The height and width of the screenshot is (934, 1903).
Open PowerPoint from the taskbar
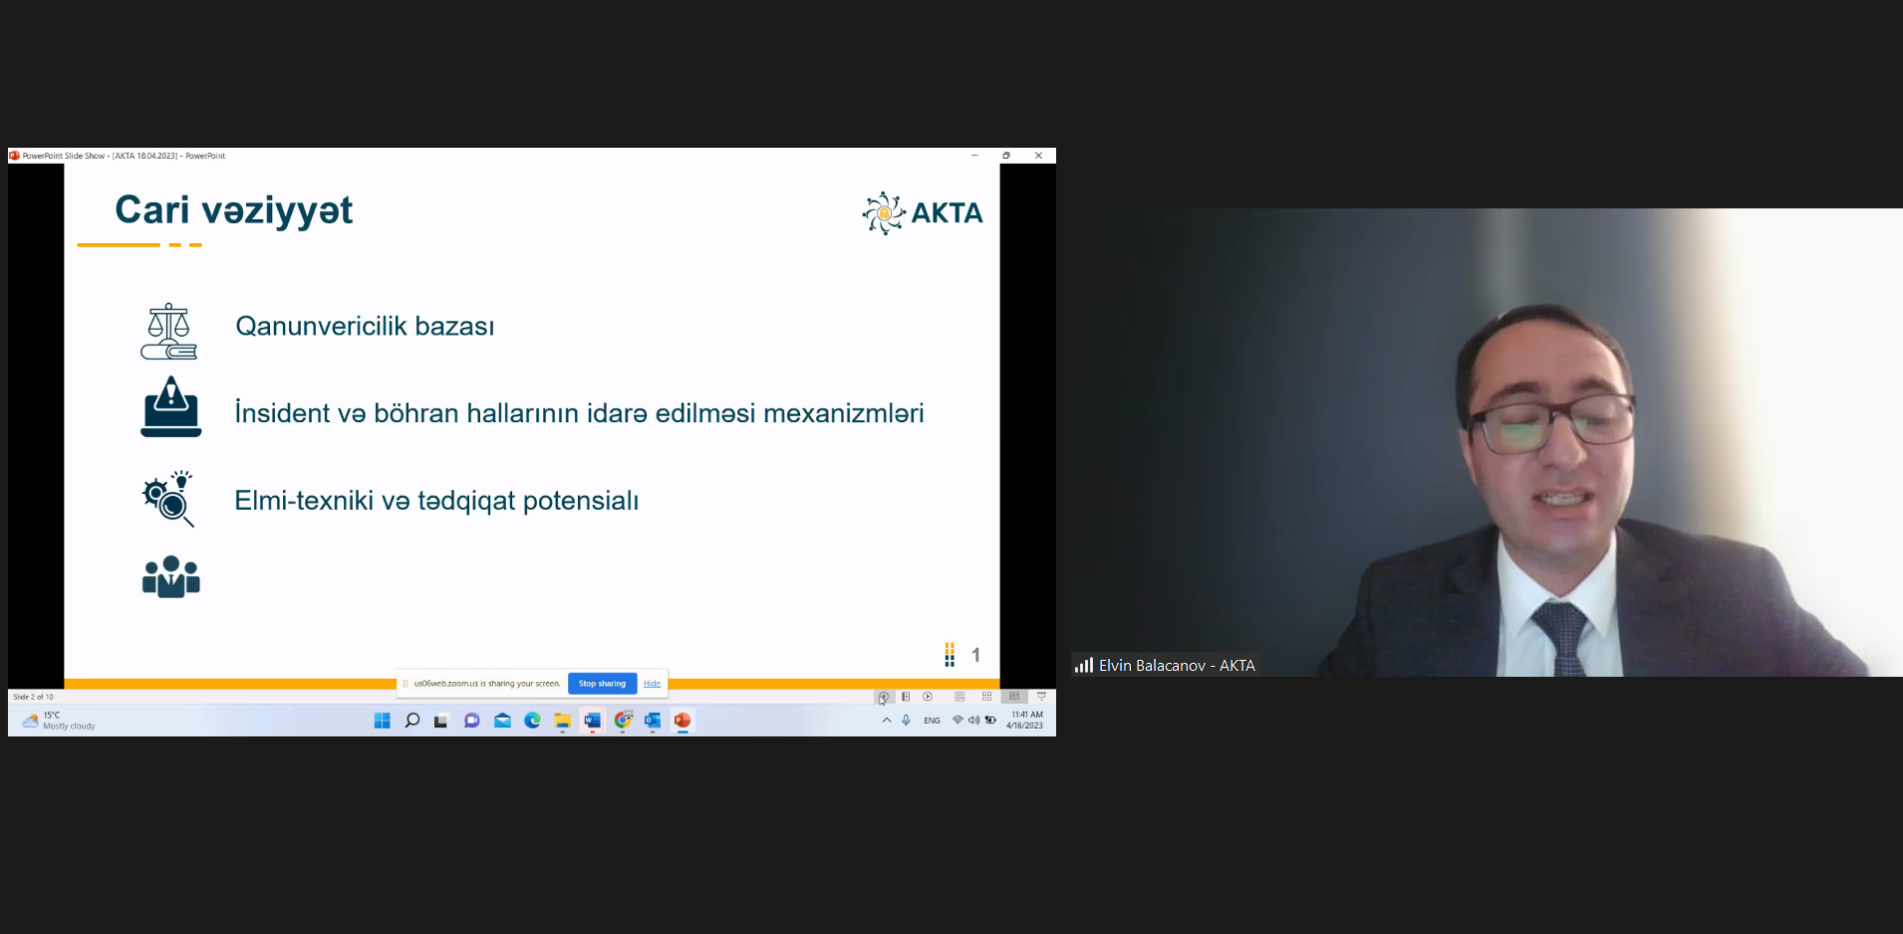[x=683, y=721]
